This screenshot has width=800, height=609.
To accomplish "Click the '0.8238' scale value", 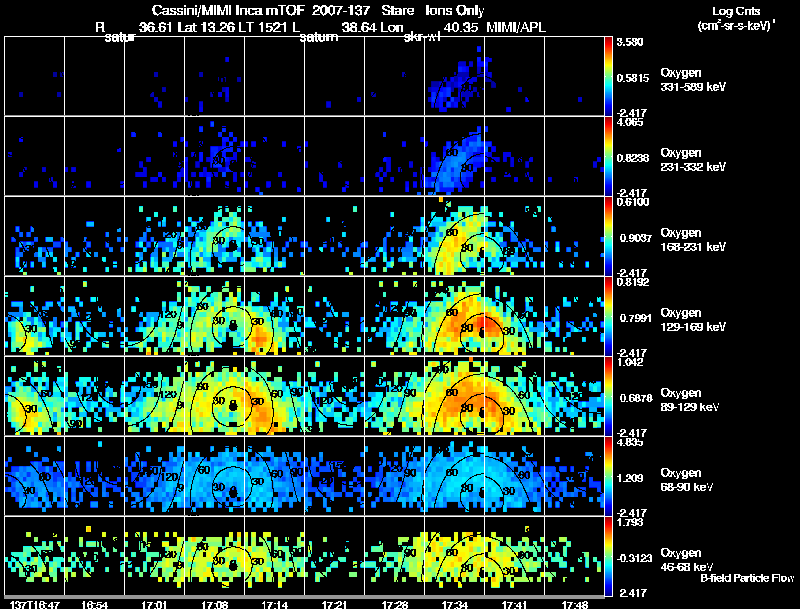I will point(633,158).
